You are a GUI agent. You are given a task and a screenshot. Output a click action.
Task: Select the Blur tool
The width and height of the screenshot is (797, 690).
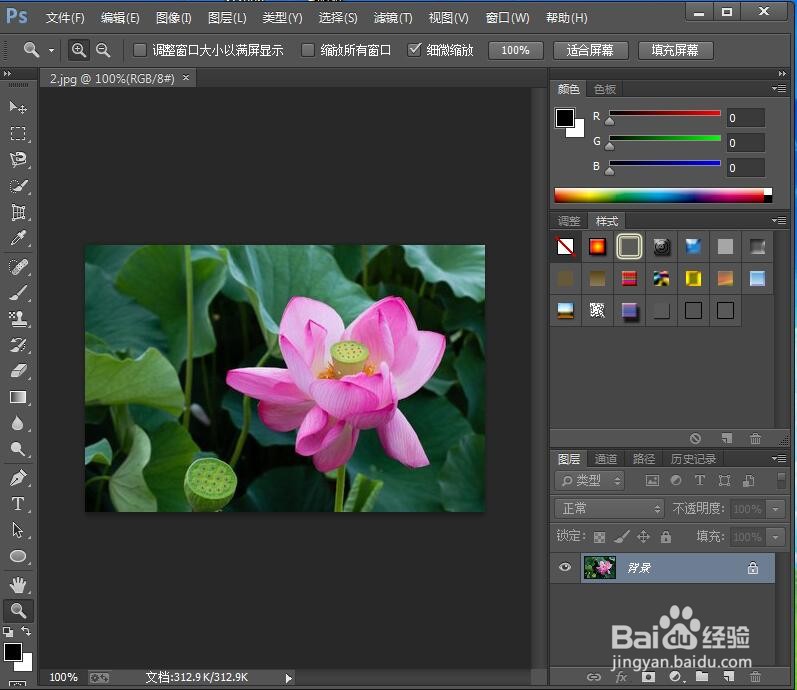coord(18,423)
